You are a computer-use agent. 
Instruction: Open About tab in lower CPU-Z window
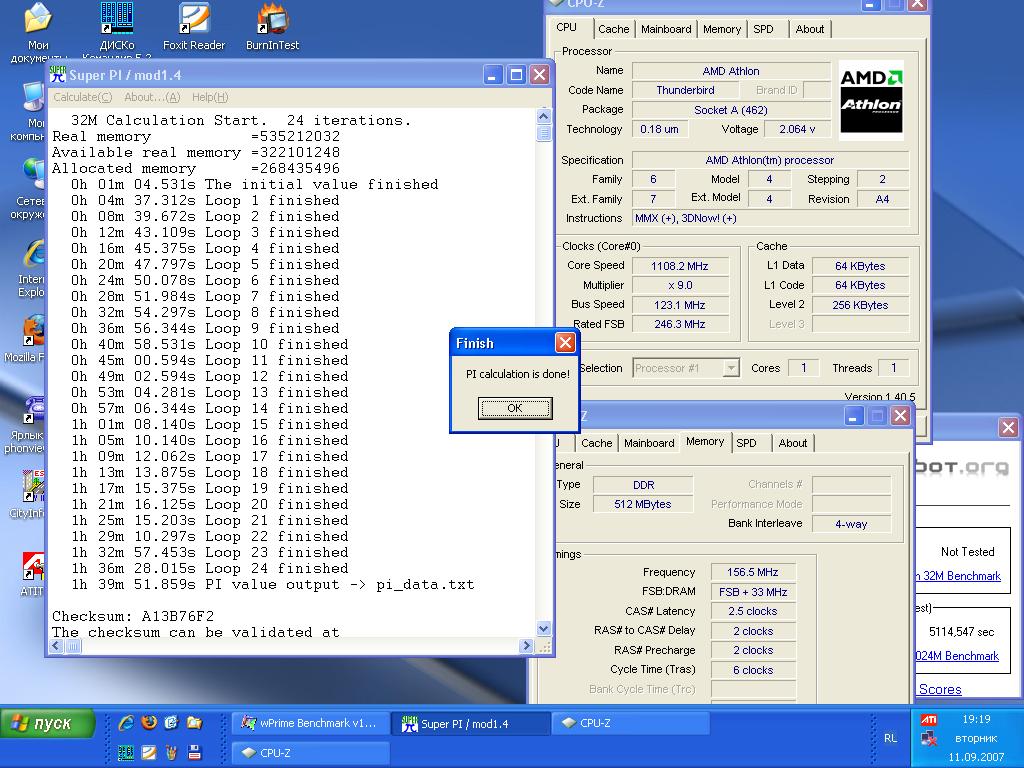[792, 443]
